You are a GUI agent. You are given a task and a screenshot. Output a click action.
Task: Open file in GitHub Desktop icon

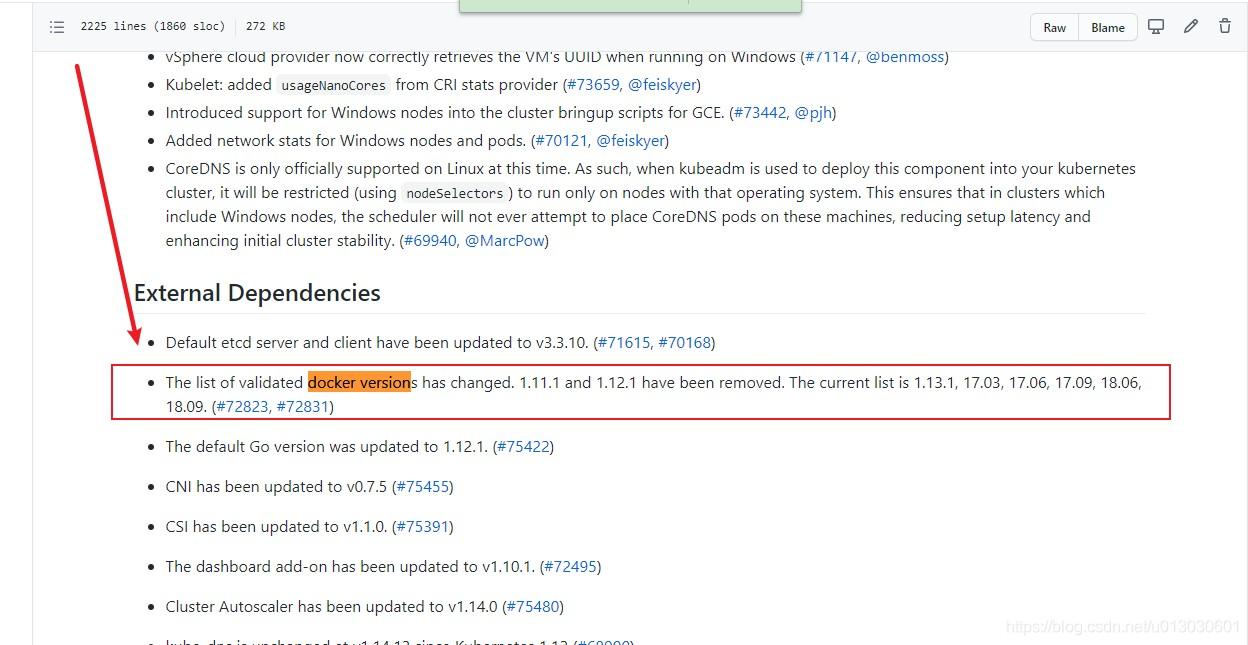[1156, 27]
